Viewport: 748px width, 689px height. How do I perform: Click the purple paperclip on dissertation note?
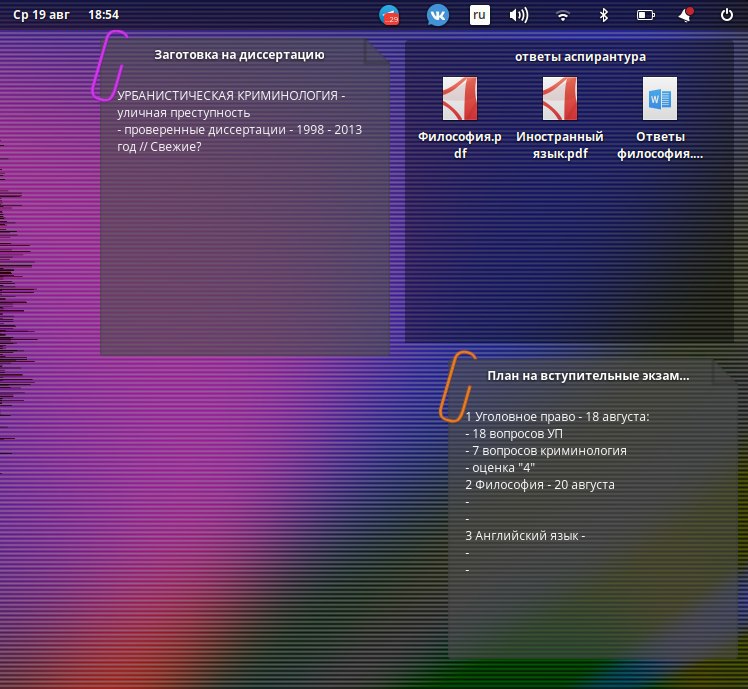(109, 66)
